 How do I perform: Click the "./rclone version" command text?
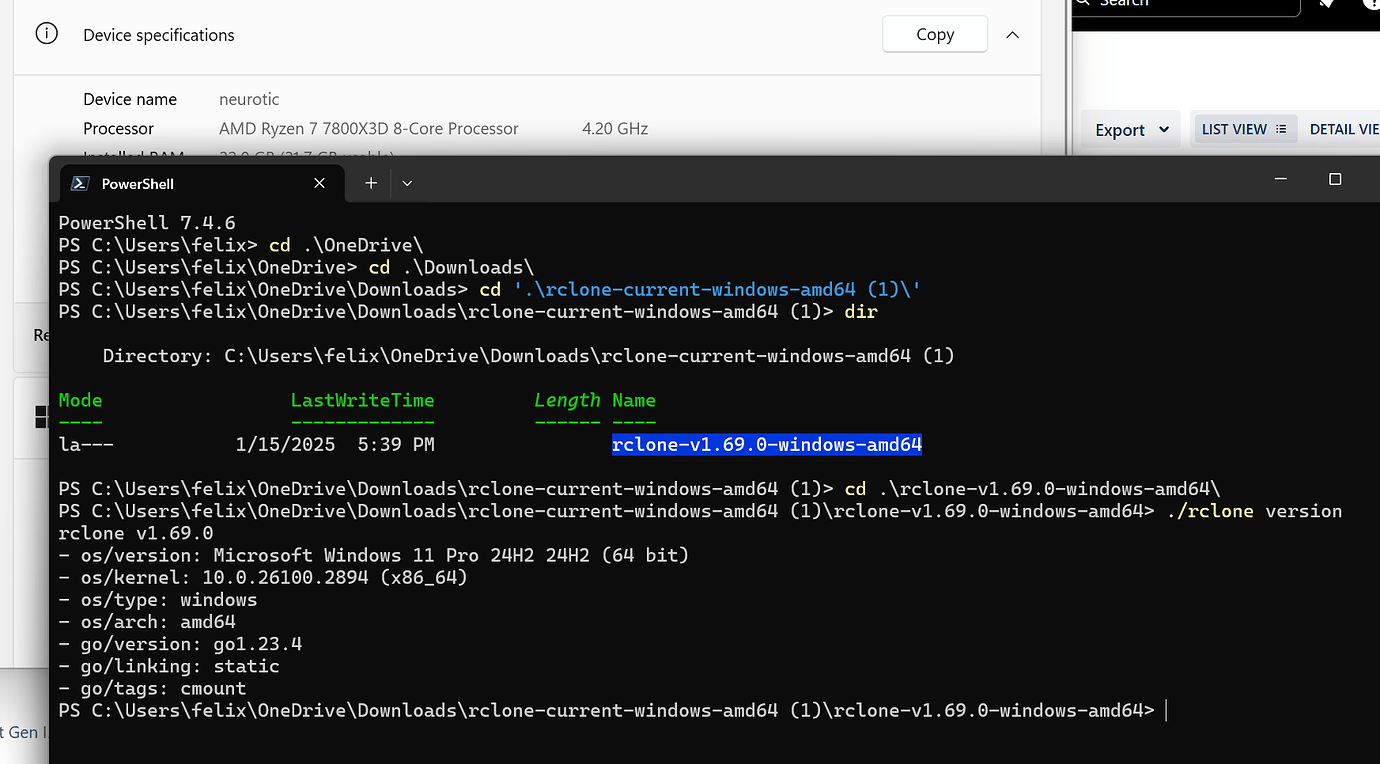coord(1254,511)
